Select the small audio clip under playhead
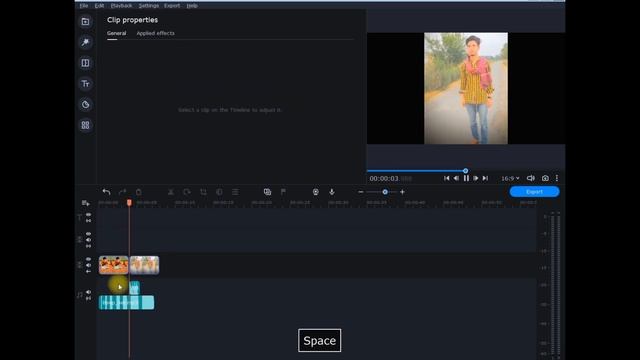This screenshot has height=360, width=640. pyautogui.click(x=134, y=288)
